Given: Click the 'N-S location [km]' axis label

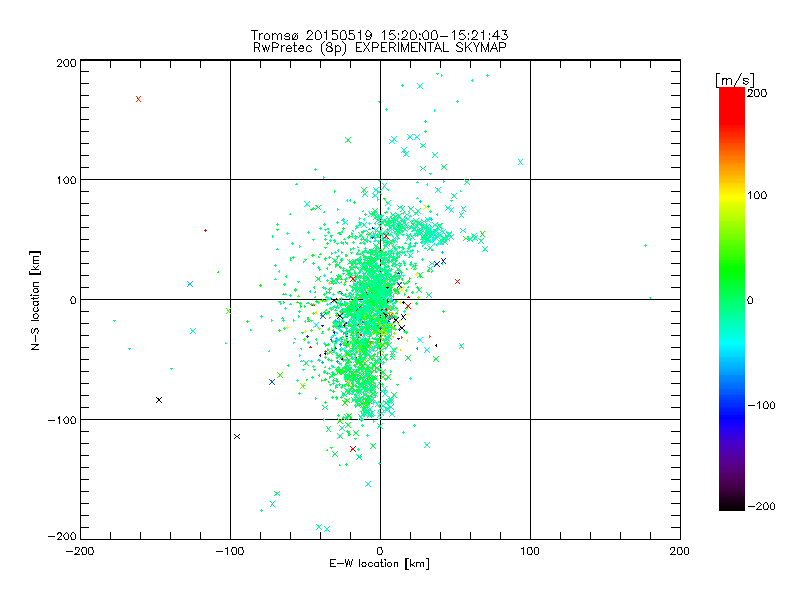Looking at the screenshot, I should pos(35,300).
